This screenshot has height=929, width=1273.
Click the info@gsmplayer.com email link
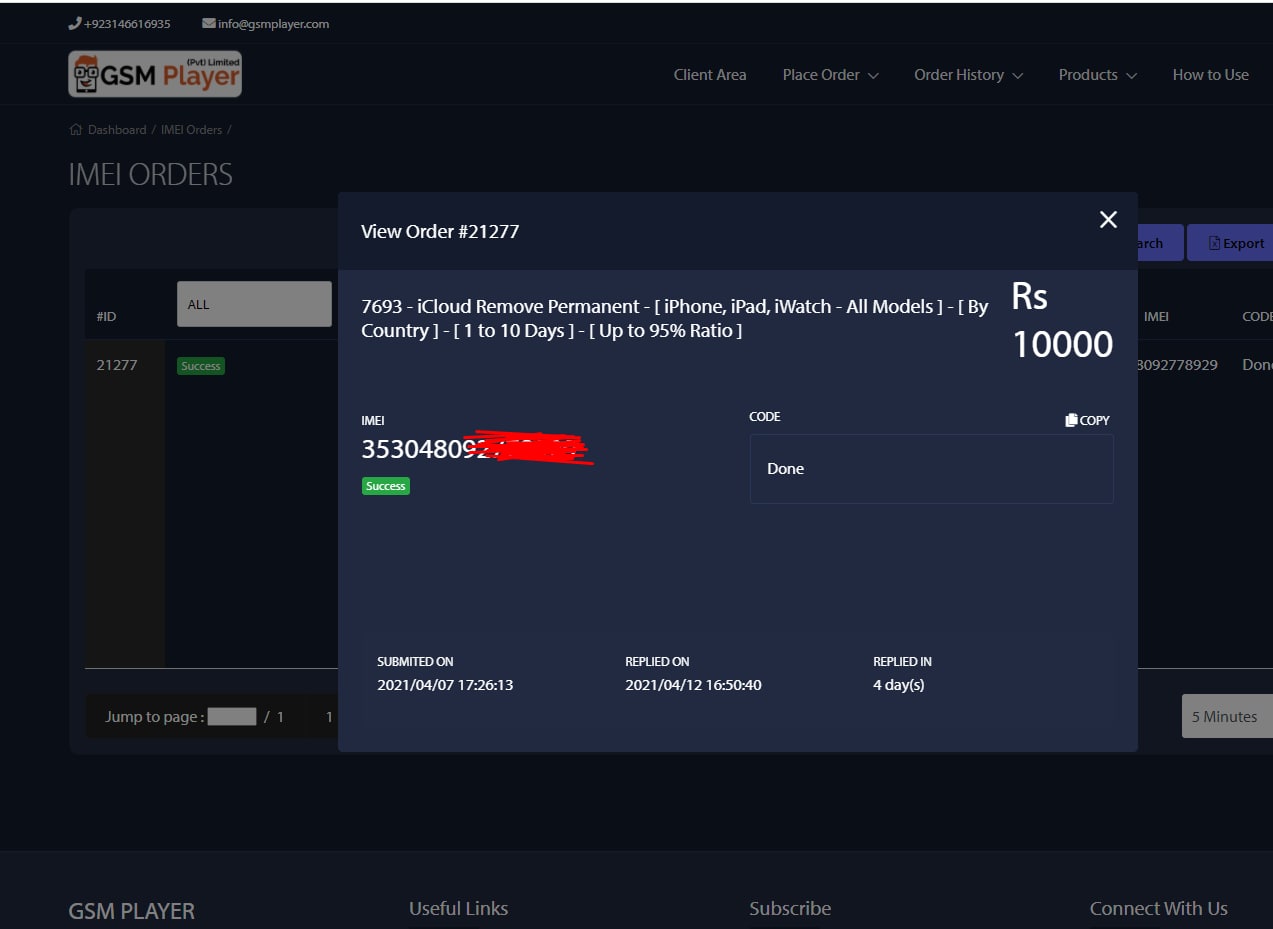point(266,24)
